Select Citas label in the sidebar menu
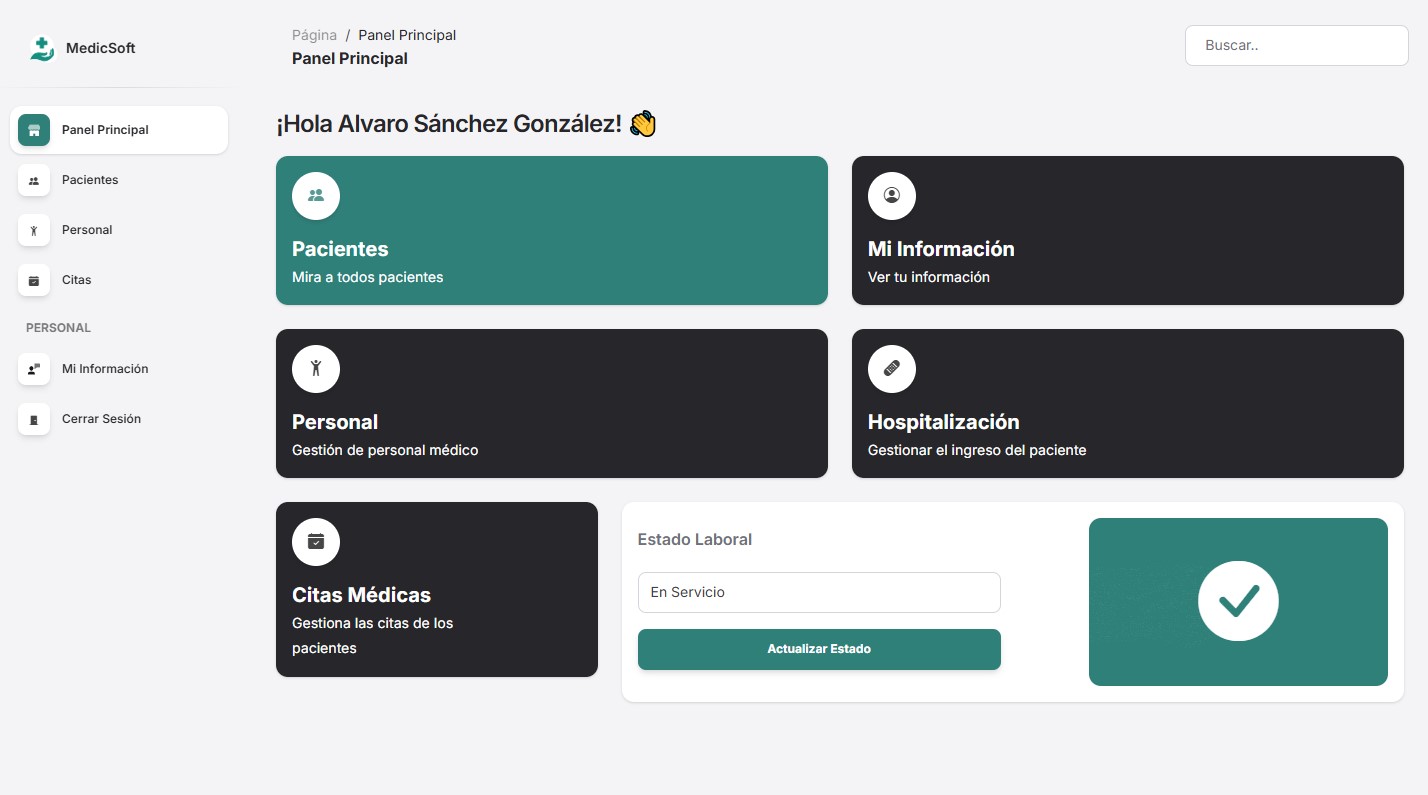This screenshot has width=1428, height=795. [x=76, y=280]
